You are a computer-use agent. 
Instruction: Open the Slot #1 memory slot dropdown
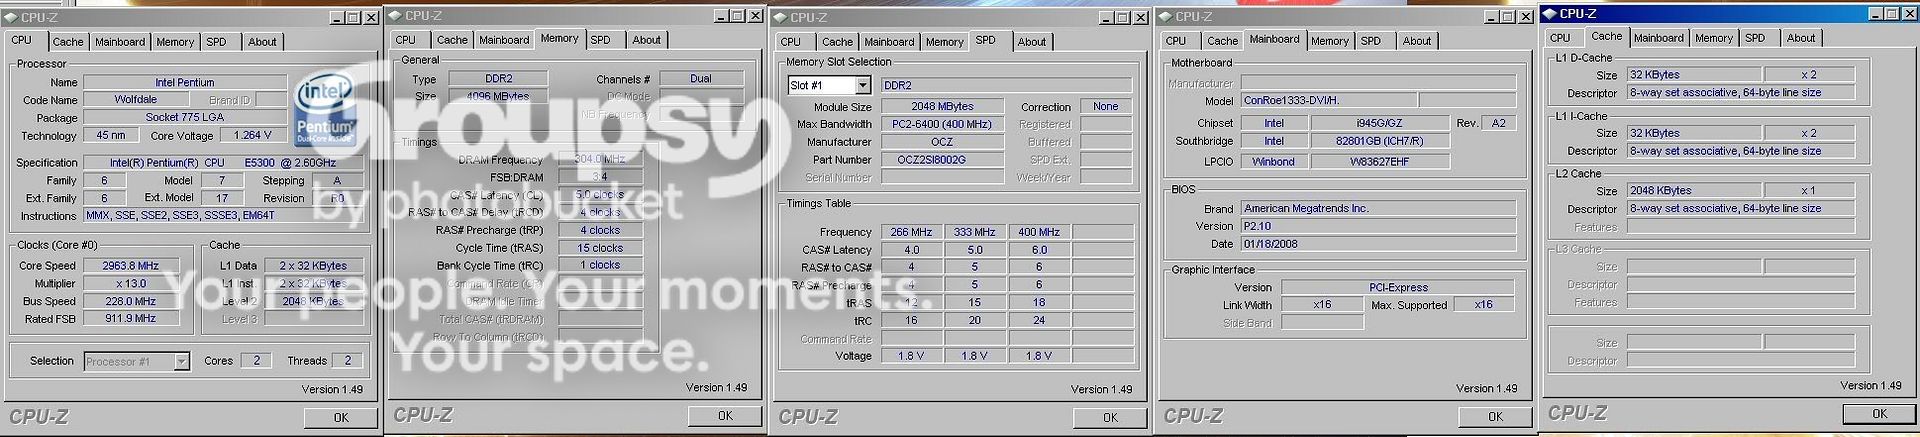click(863, 85)
